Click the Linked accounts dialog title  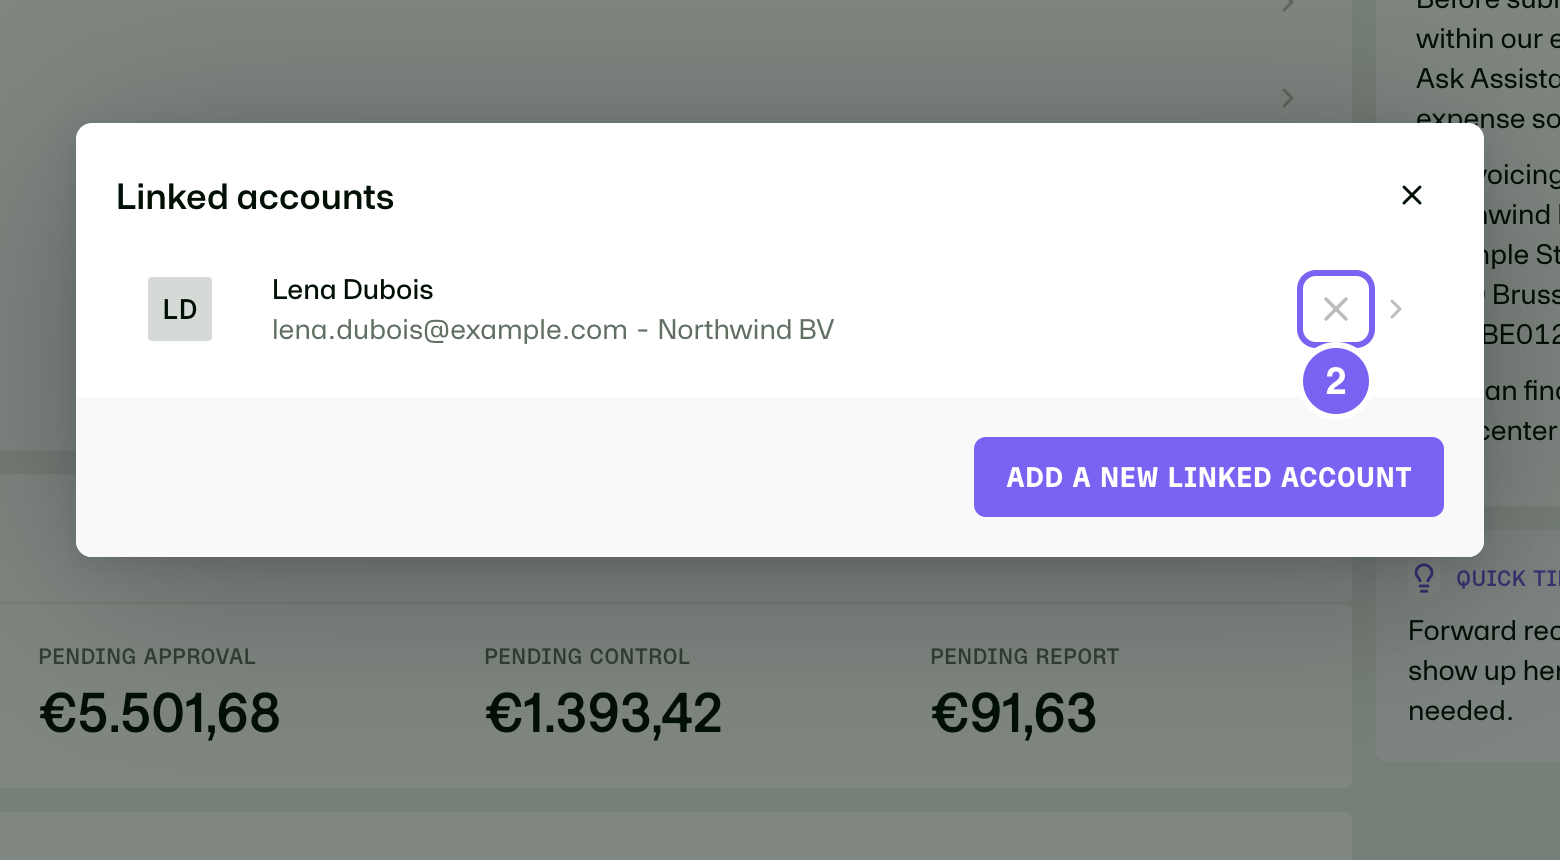click(255, 197)
